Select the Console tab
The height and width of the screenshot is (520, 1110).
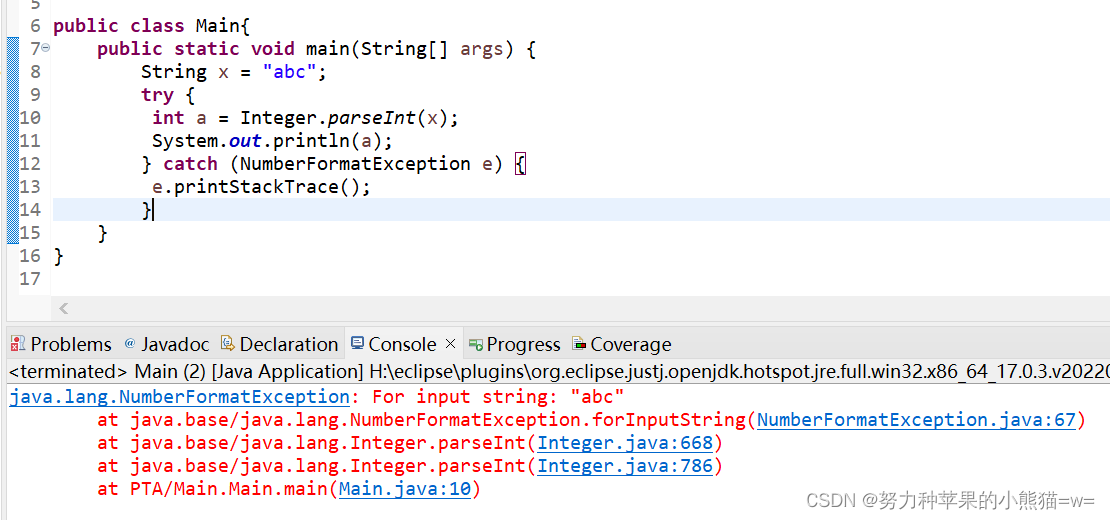[x=402, y=345]
